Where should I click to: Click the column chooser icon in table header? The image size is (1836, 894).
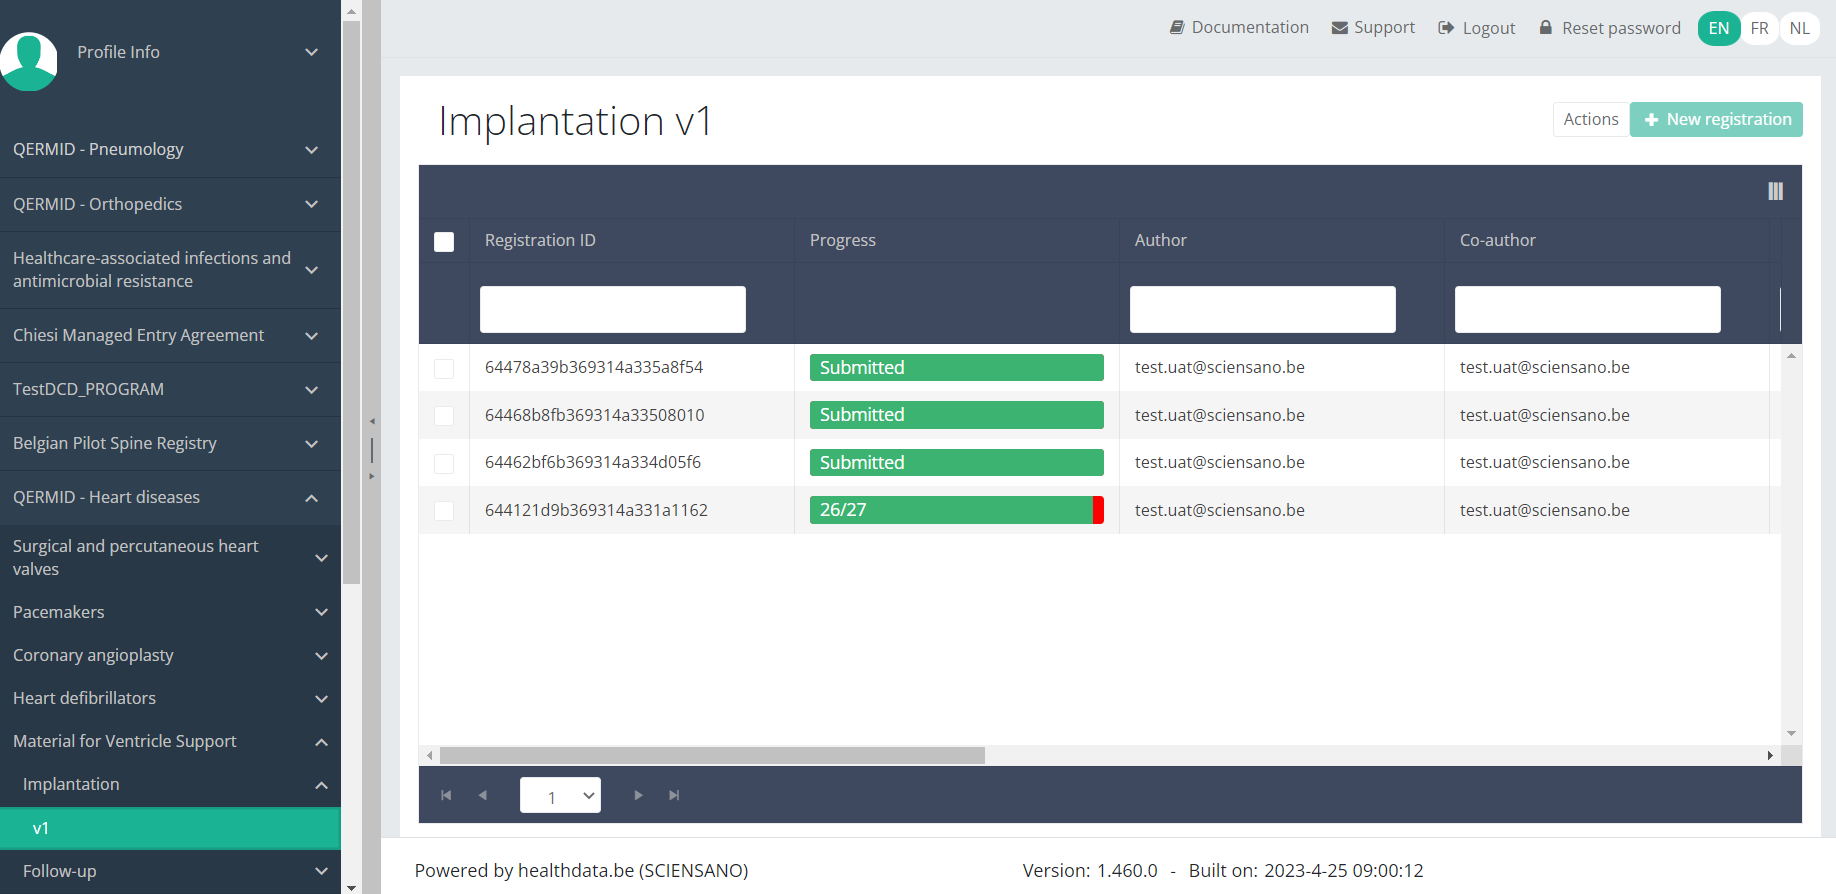pos(1775,191)
